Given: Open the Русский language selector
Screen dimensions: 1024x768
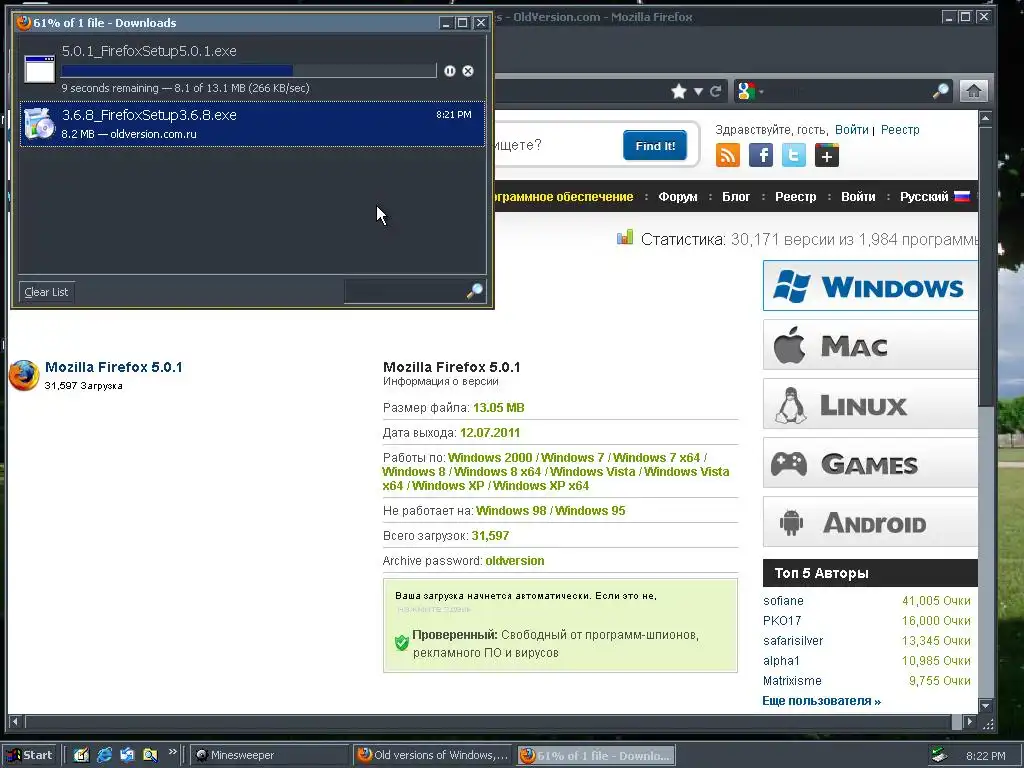Looking at the screenshot, I should (x=935, y=197).
